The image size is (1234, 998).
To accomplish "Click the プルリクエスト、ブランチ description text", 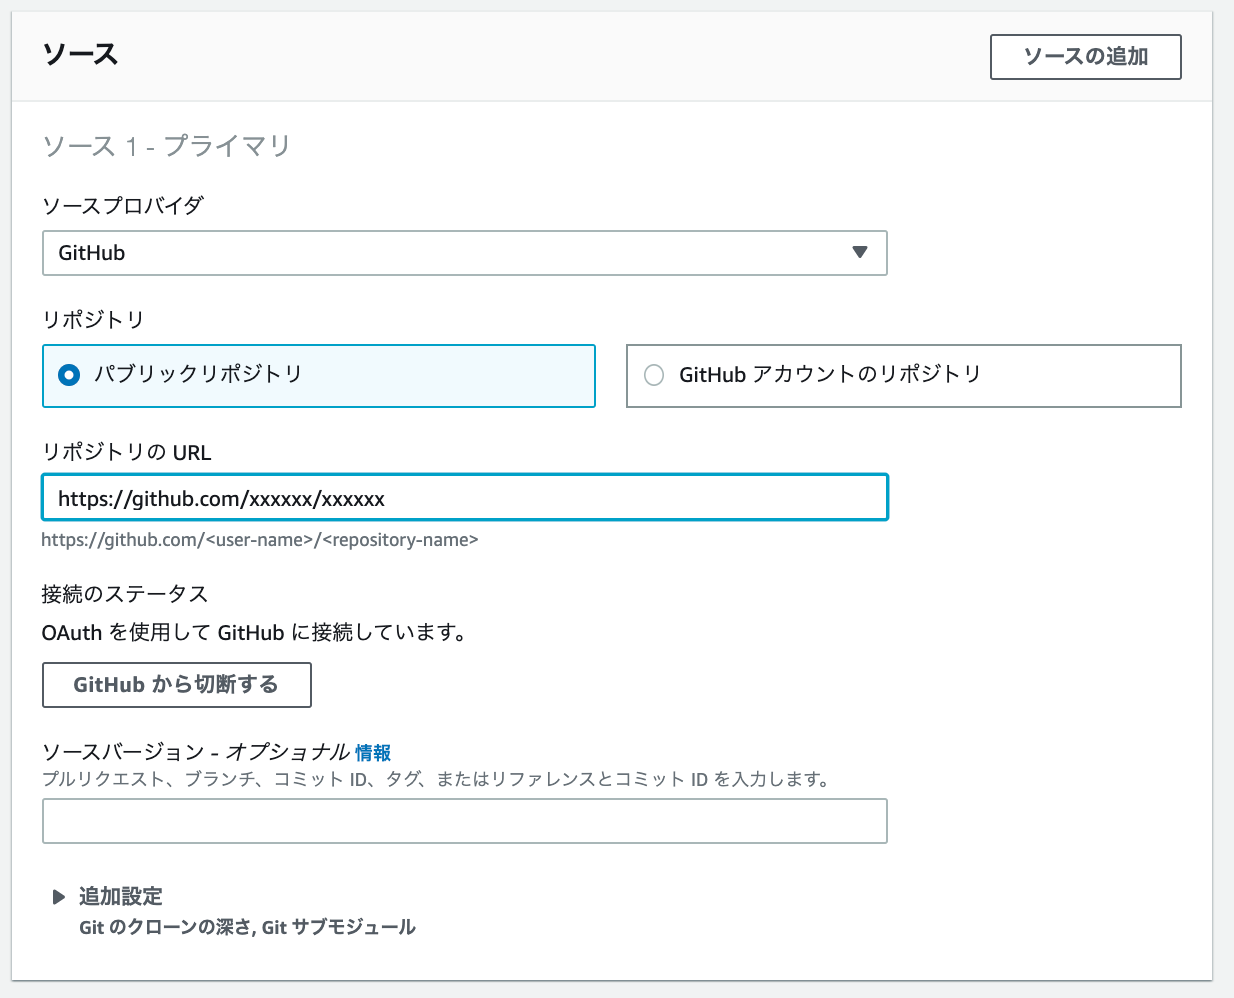I will pos(436,779).
